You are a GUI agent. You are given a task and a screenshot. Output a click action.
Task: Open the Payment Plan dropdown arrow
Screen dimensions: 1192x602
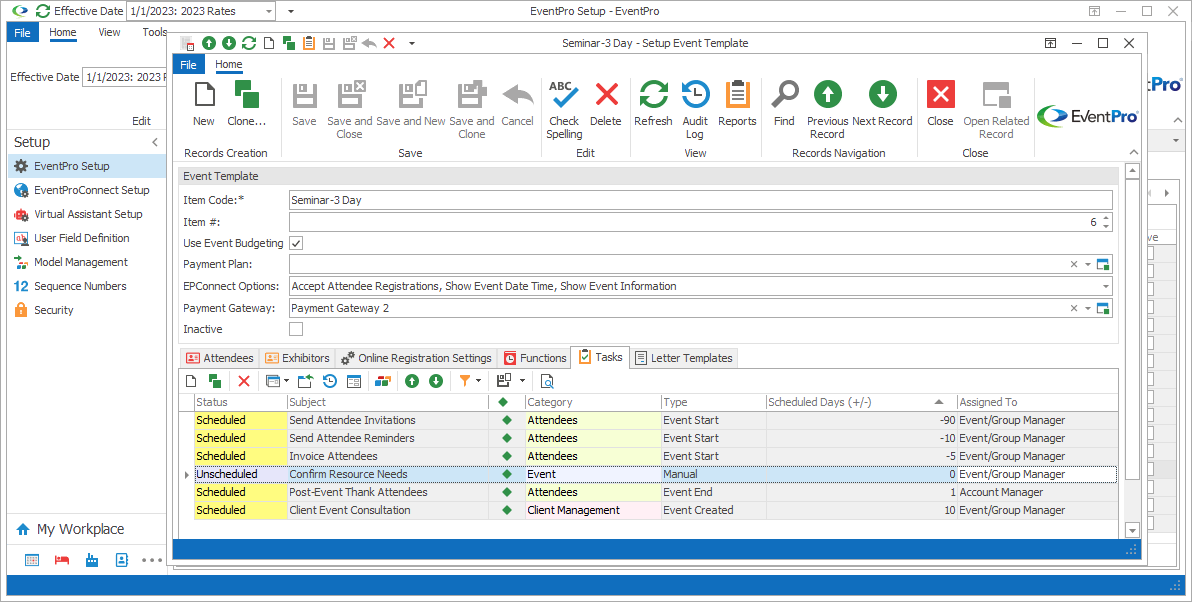pos(1088,265)
